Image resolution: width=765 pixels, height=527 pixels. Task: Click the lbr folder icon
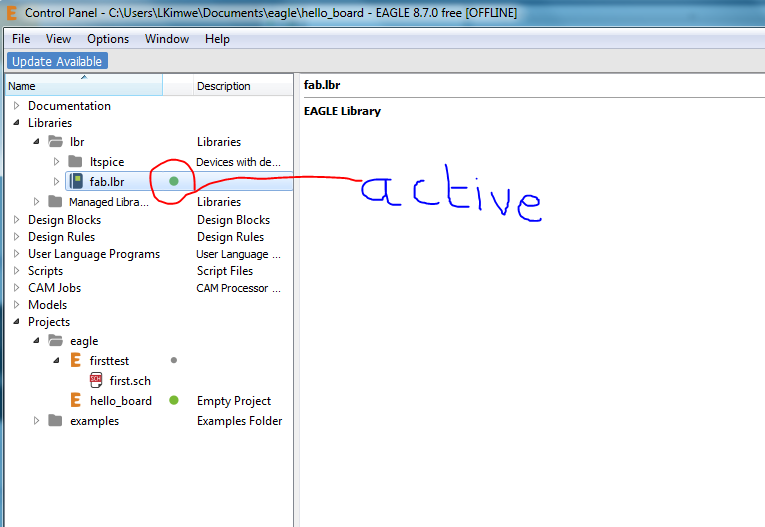[x=56, y=142]
